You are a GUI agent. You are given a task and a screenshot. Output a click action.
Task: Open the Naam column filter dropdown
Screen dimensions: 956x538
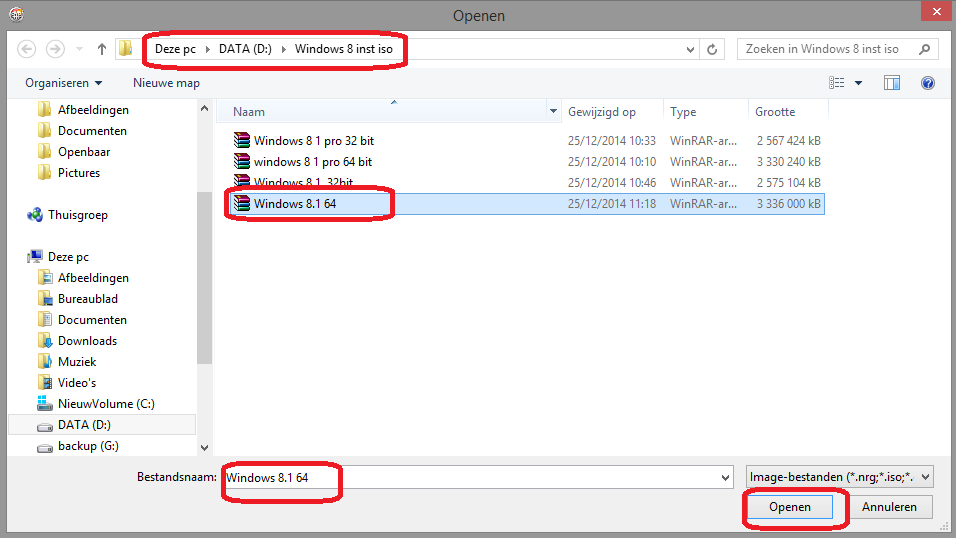coord(554,112)
